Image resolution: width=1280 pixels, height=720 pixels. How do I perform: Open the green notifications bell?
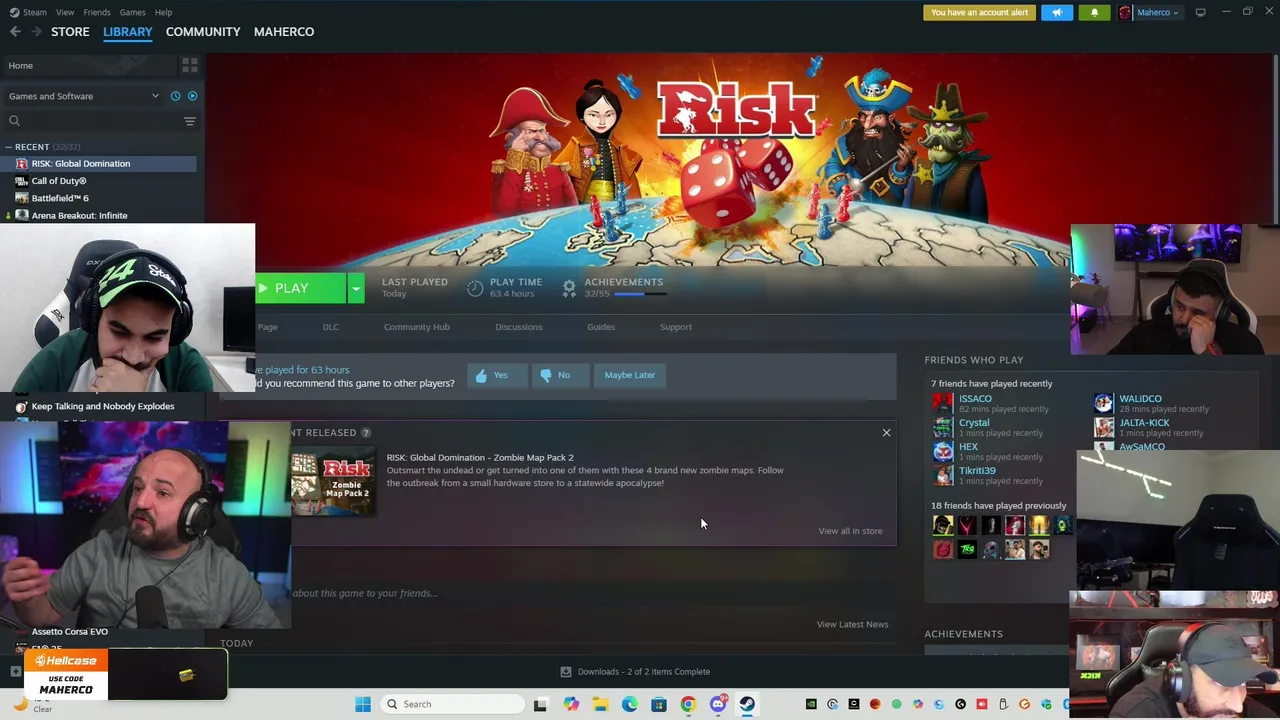1094,13
